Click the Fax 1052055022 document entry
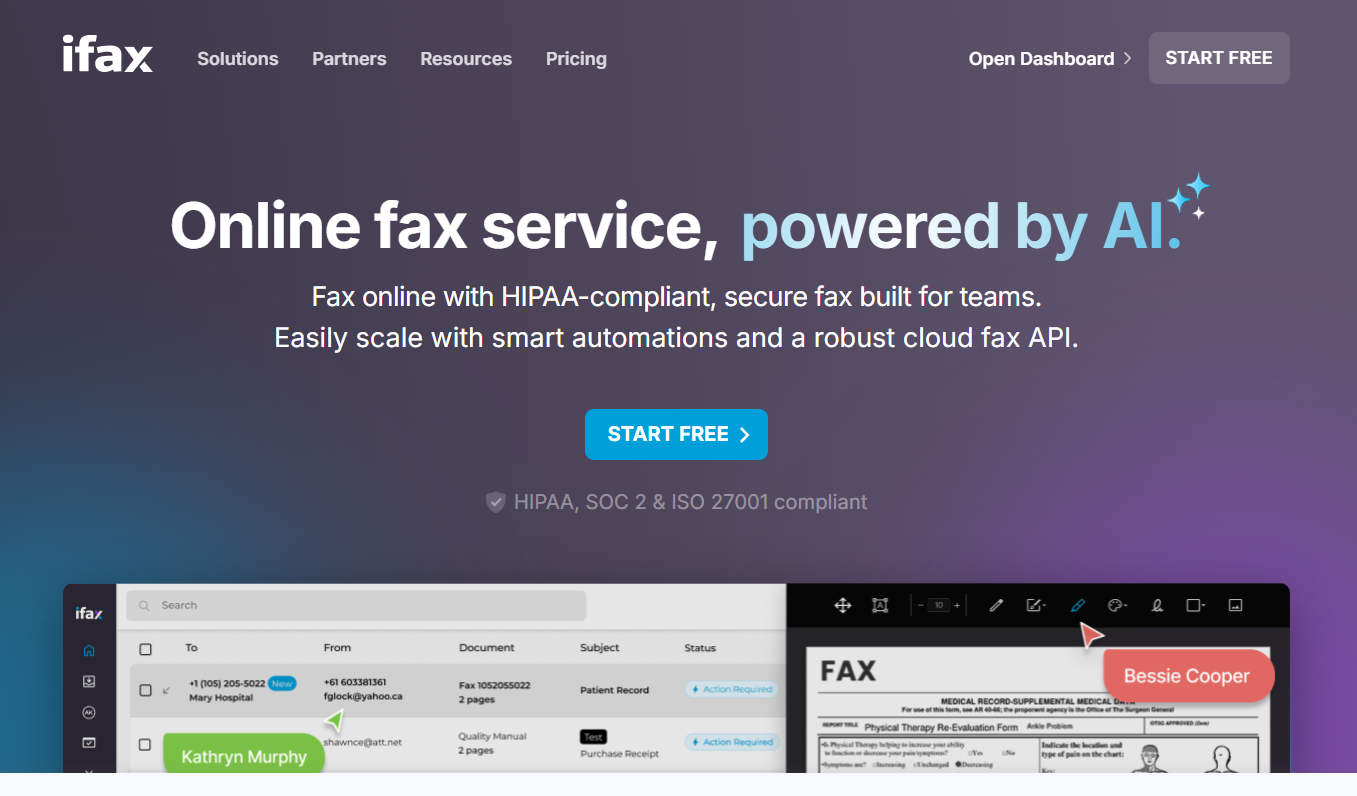Image resolution: width=1357 pixels, height=796 pixels. [495, 685]
